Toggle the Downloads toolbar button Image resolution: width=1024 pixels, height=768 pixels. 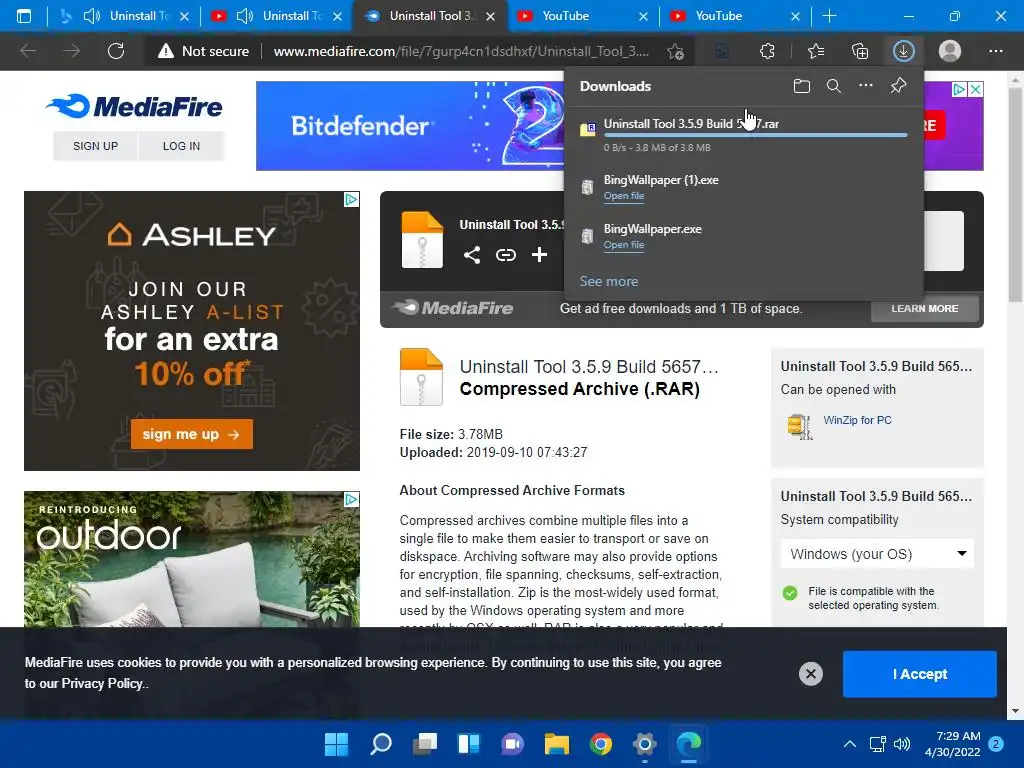[x=904, y=51]
